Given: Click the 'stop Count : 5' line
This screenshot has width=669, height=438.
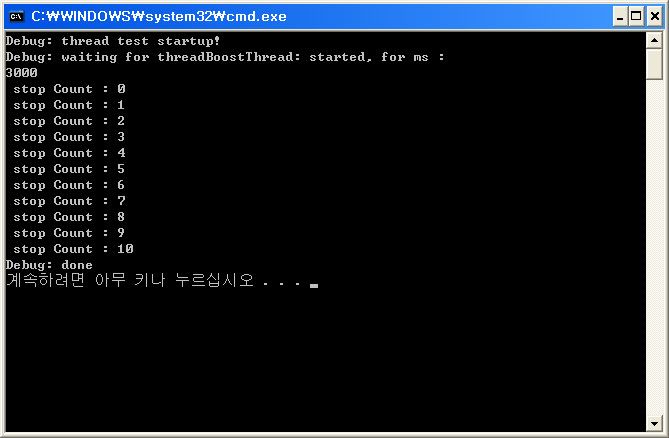Looking at the screenshot, I should click(x=69, y=169).
